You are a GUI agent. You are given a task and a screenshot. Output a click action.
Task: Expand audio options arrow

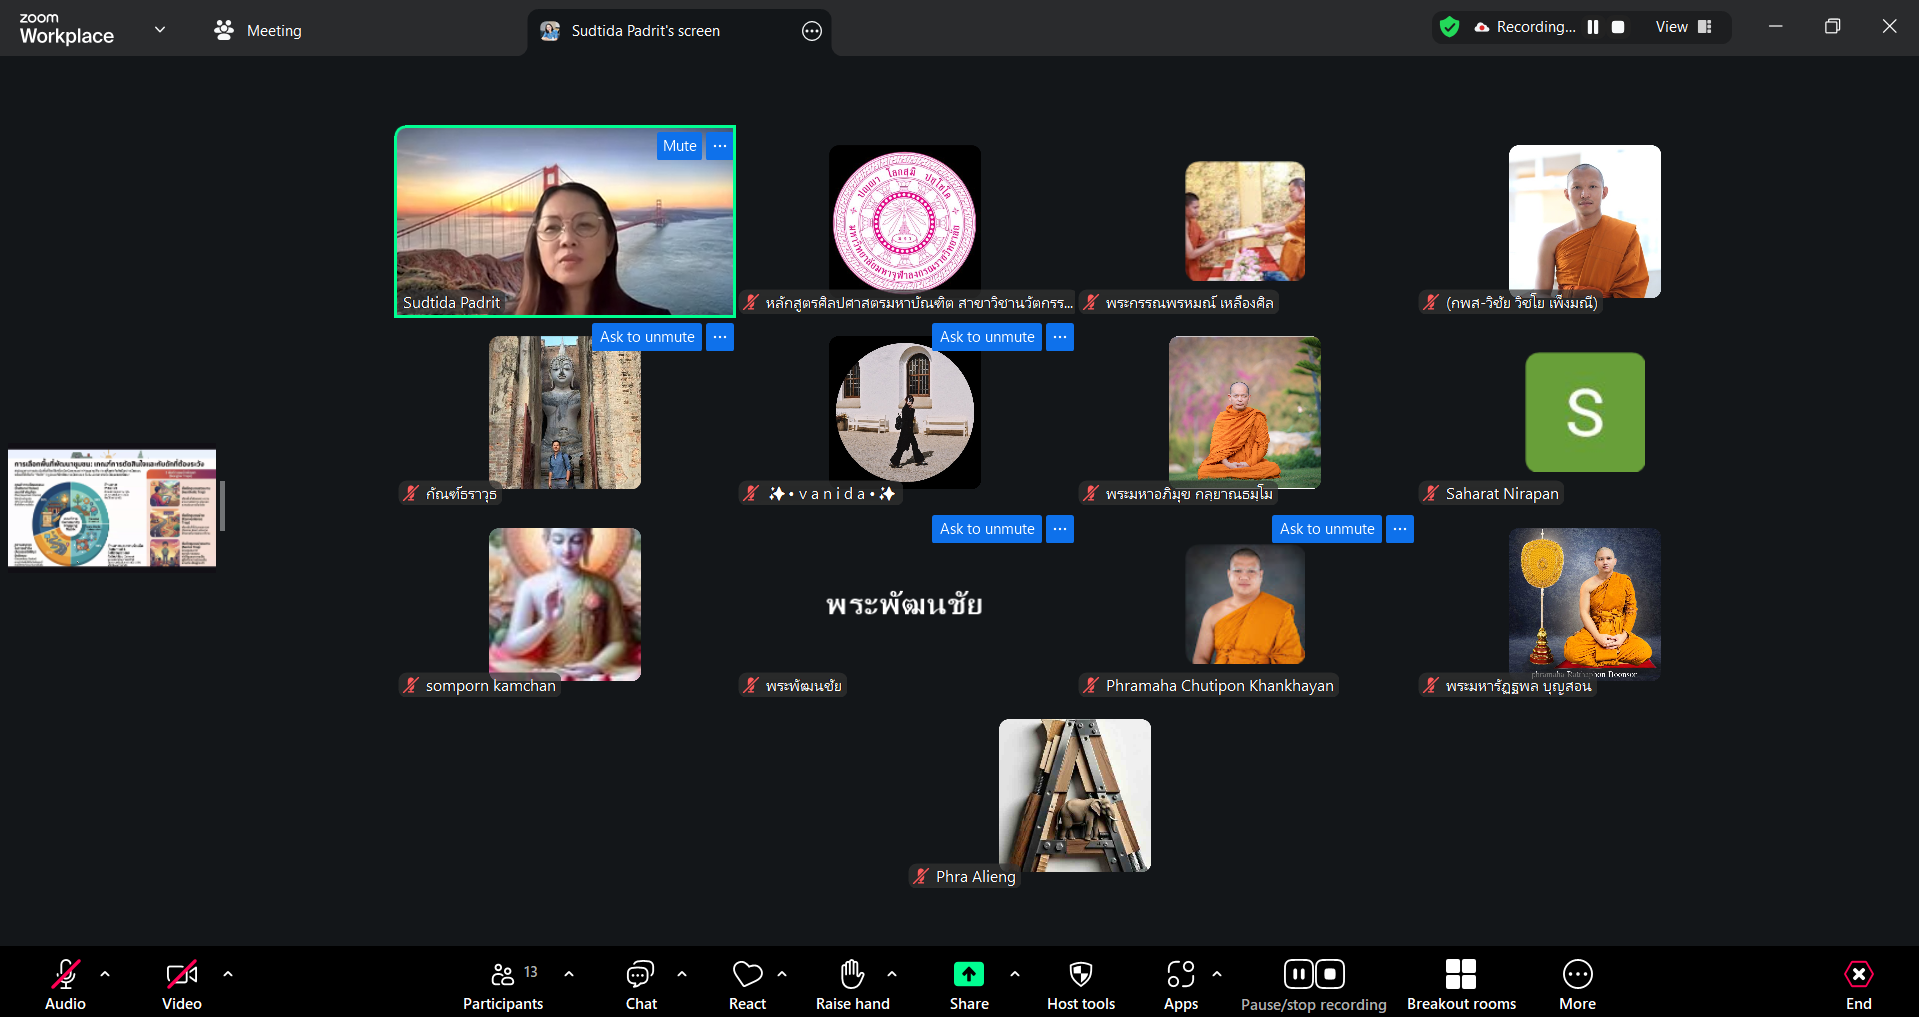(105, 974)
